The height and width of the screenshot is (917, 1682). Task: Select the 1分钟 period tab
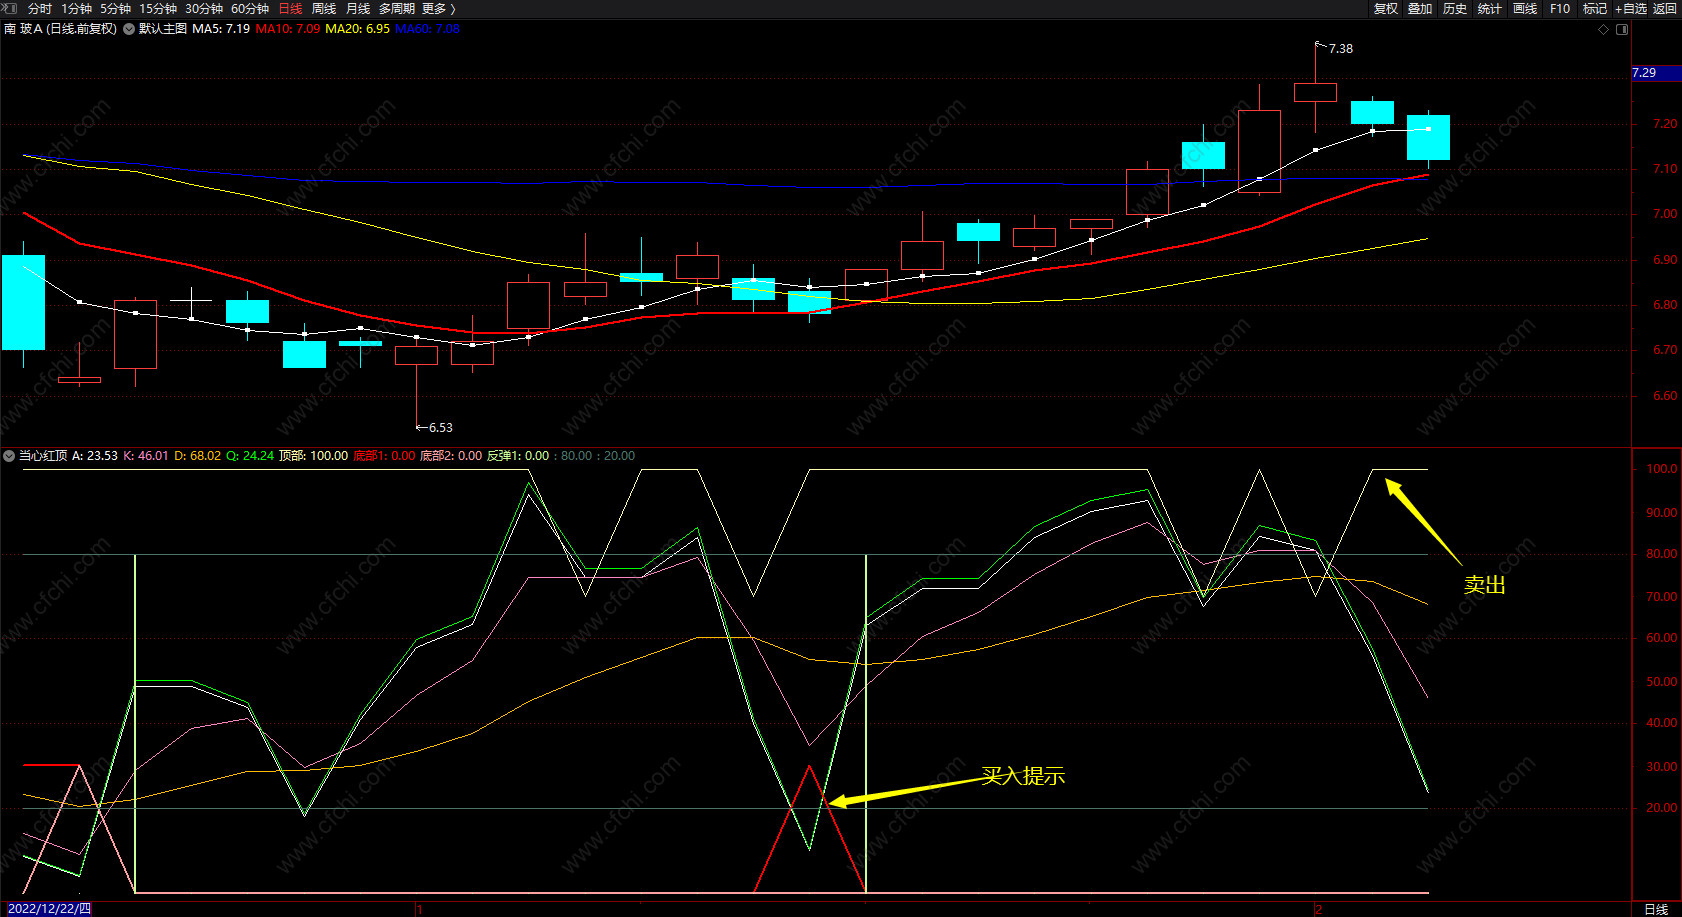76,8
